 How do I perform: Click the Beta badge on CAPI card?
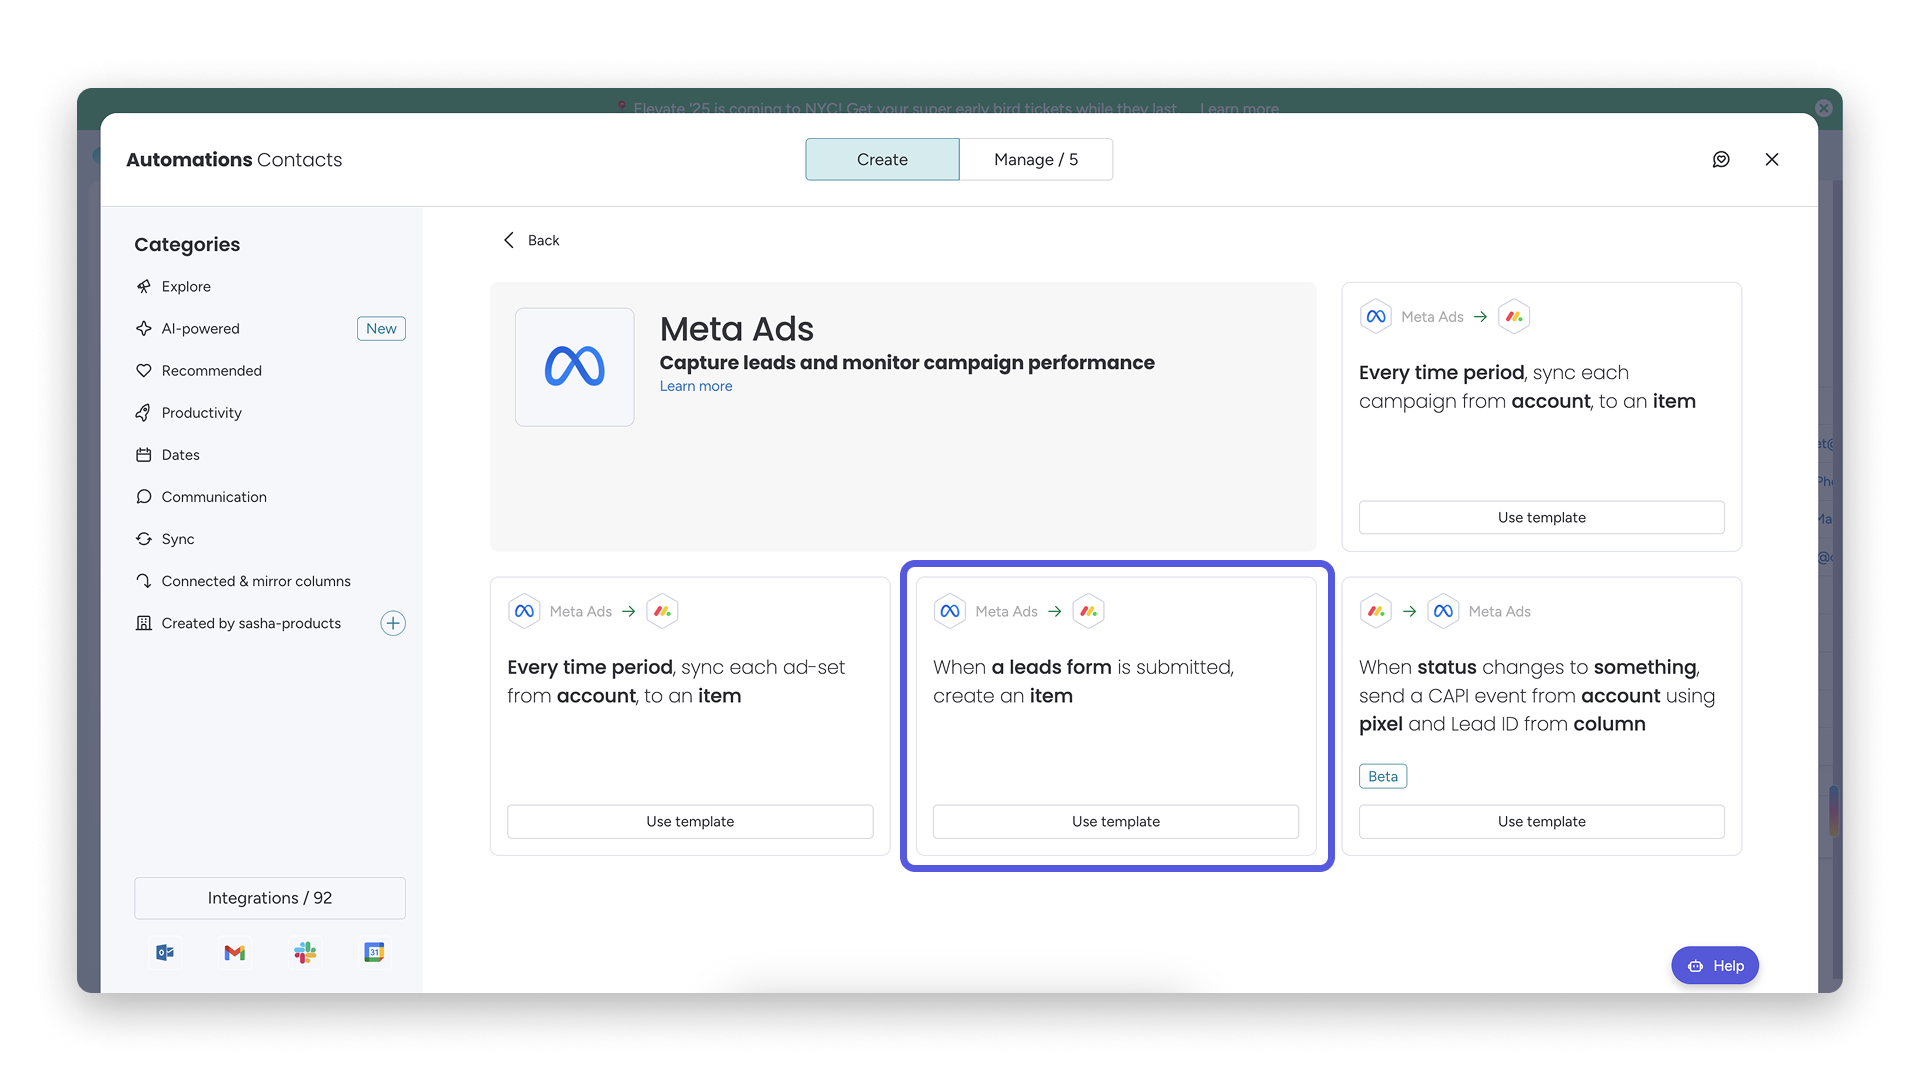(x=1383, y=776)
